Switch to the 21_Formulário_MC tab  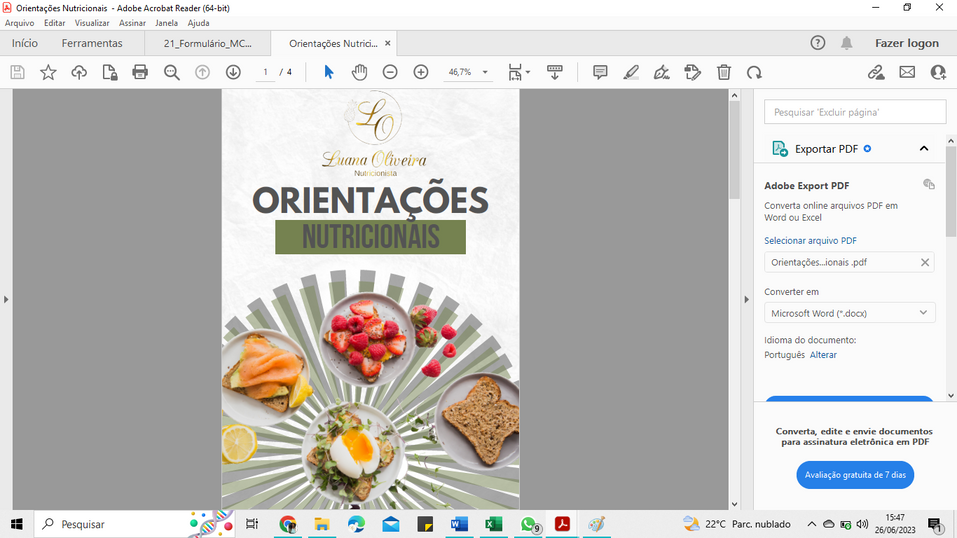(x=208, y=43)
